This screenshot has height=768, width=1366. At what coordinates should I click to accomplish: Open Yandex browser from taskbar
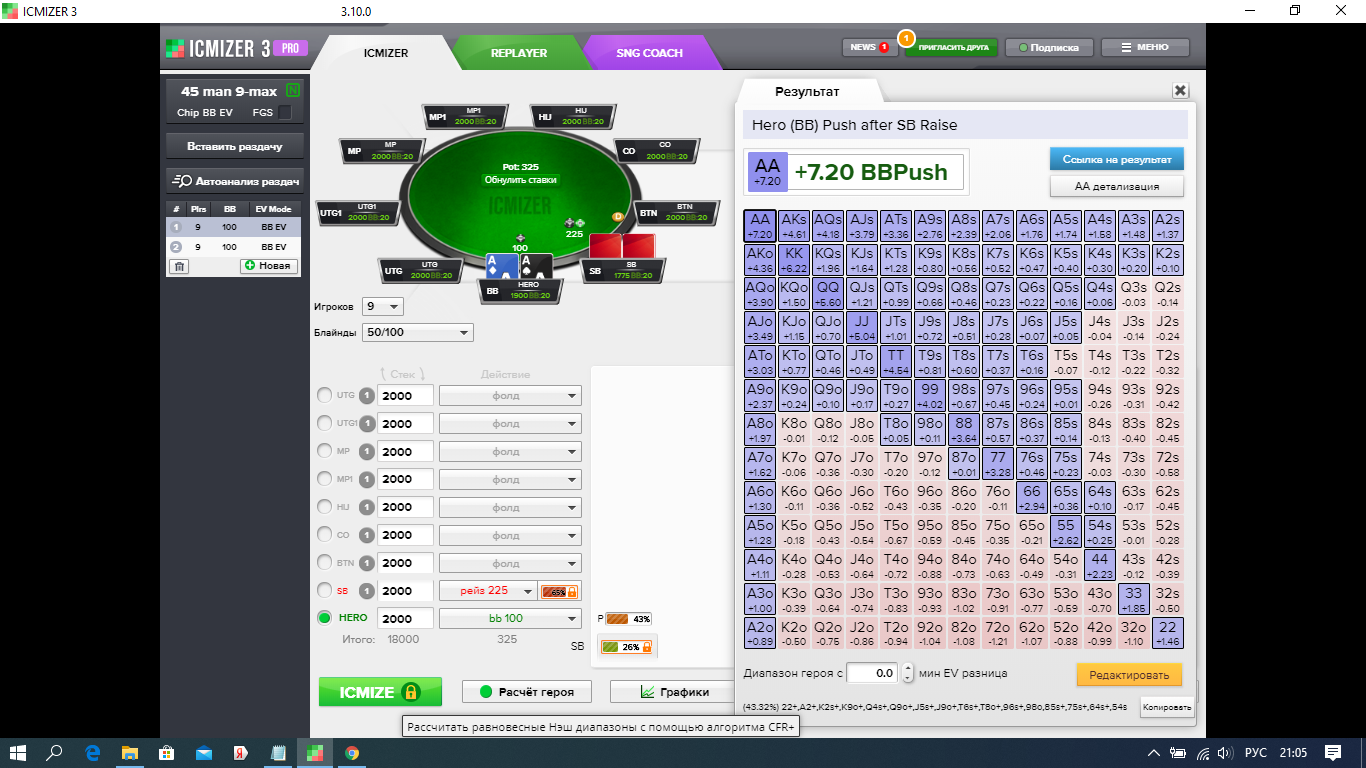(241, 752)
